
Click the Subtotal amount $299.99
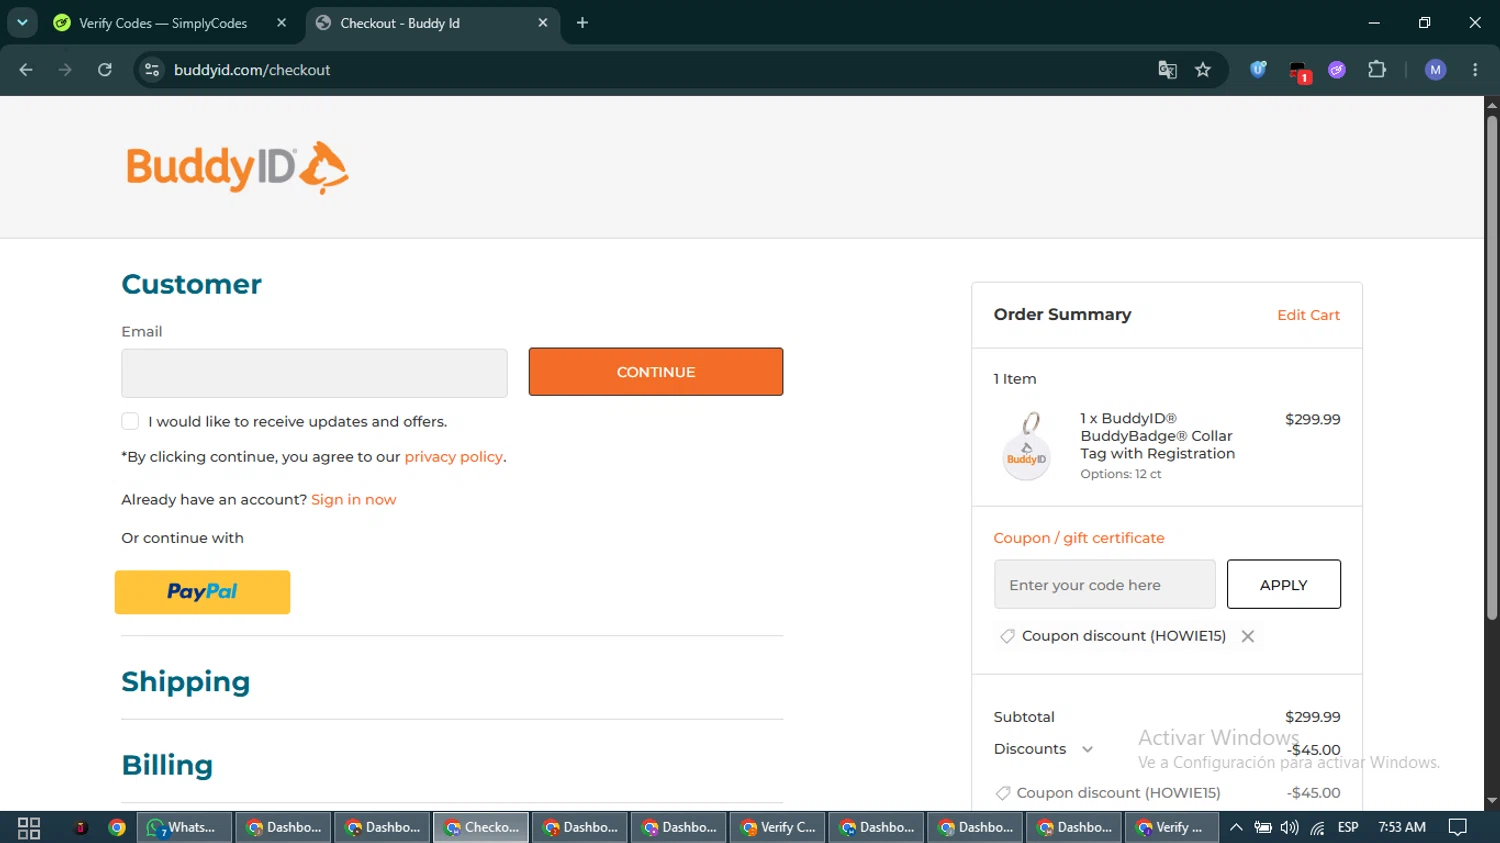click(1312, 717)
